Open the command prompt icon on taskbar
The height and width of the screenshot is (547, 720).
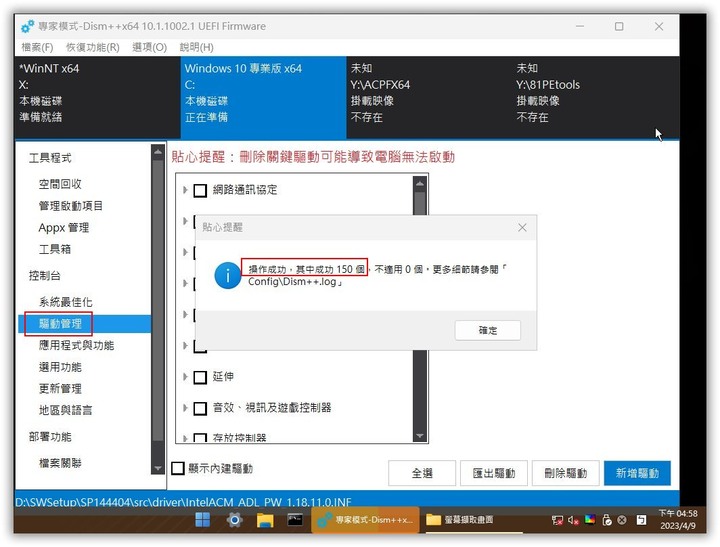(x=295, y=519)
